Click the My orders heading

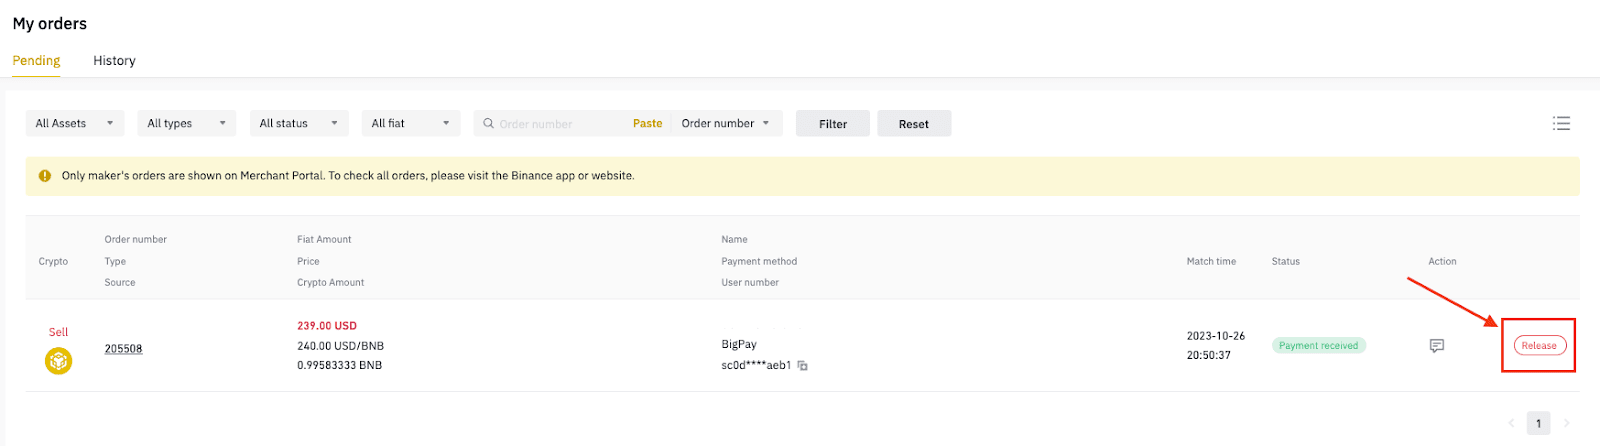(x=50, y=23)
